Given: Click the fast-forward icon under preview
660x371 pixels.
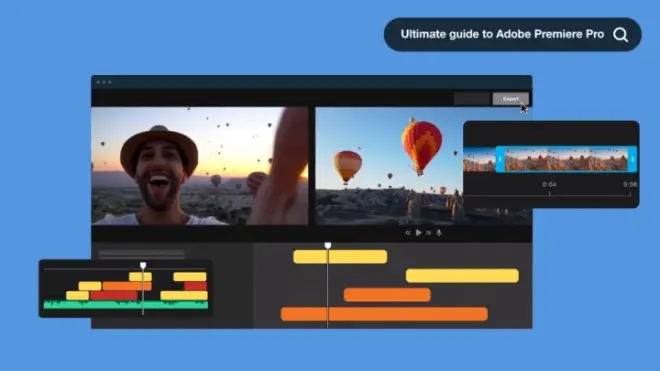Looking at the screenshot, I should (428, 232).
